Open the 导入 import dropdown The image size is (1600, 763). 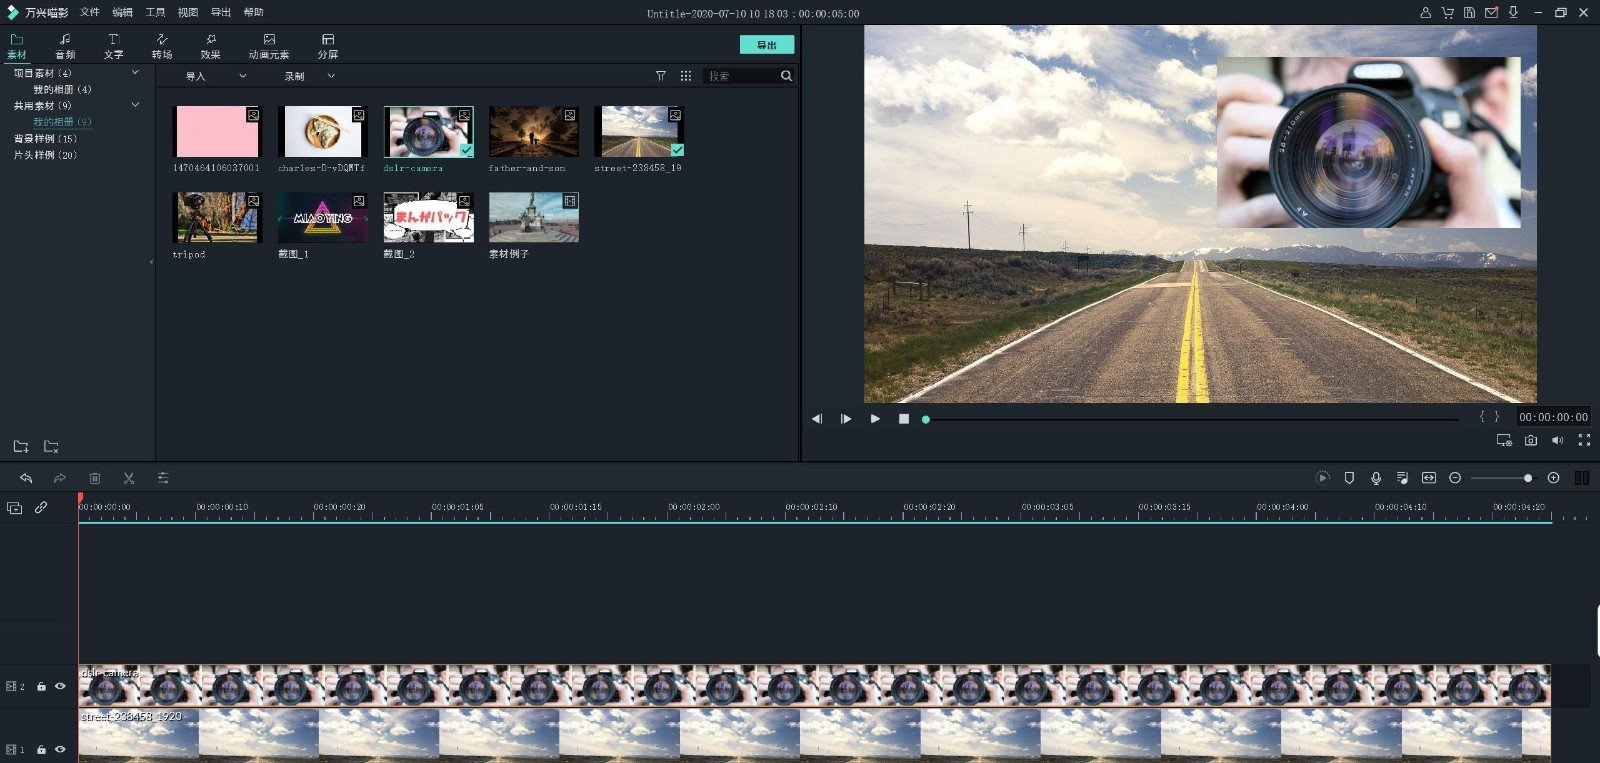coord(215,76)
